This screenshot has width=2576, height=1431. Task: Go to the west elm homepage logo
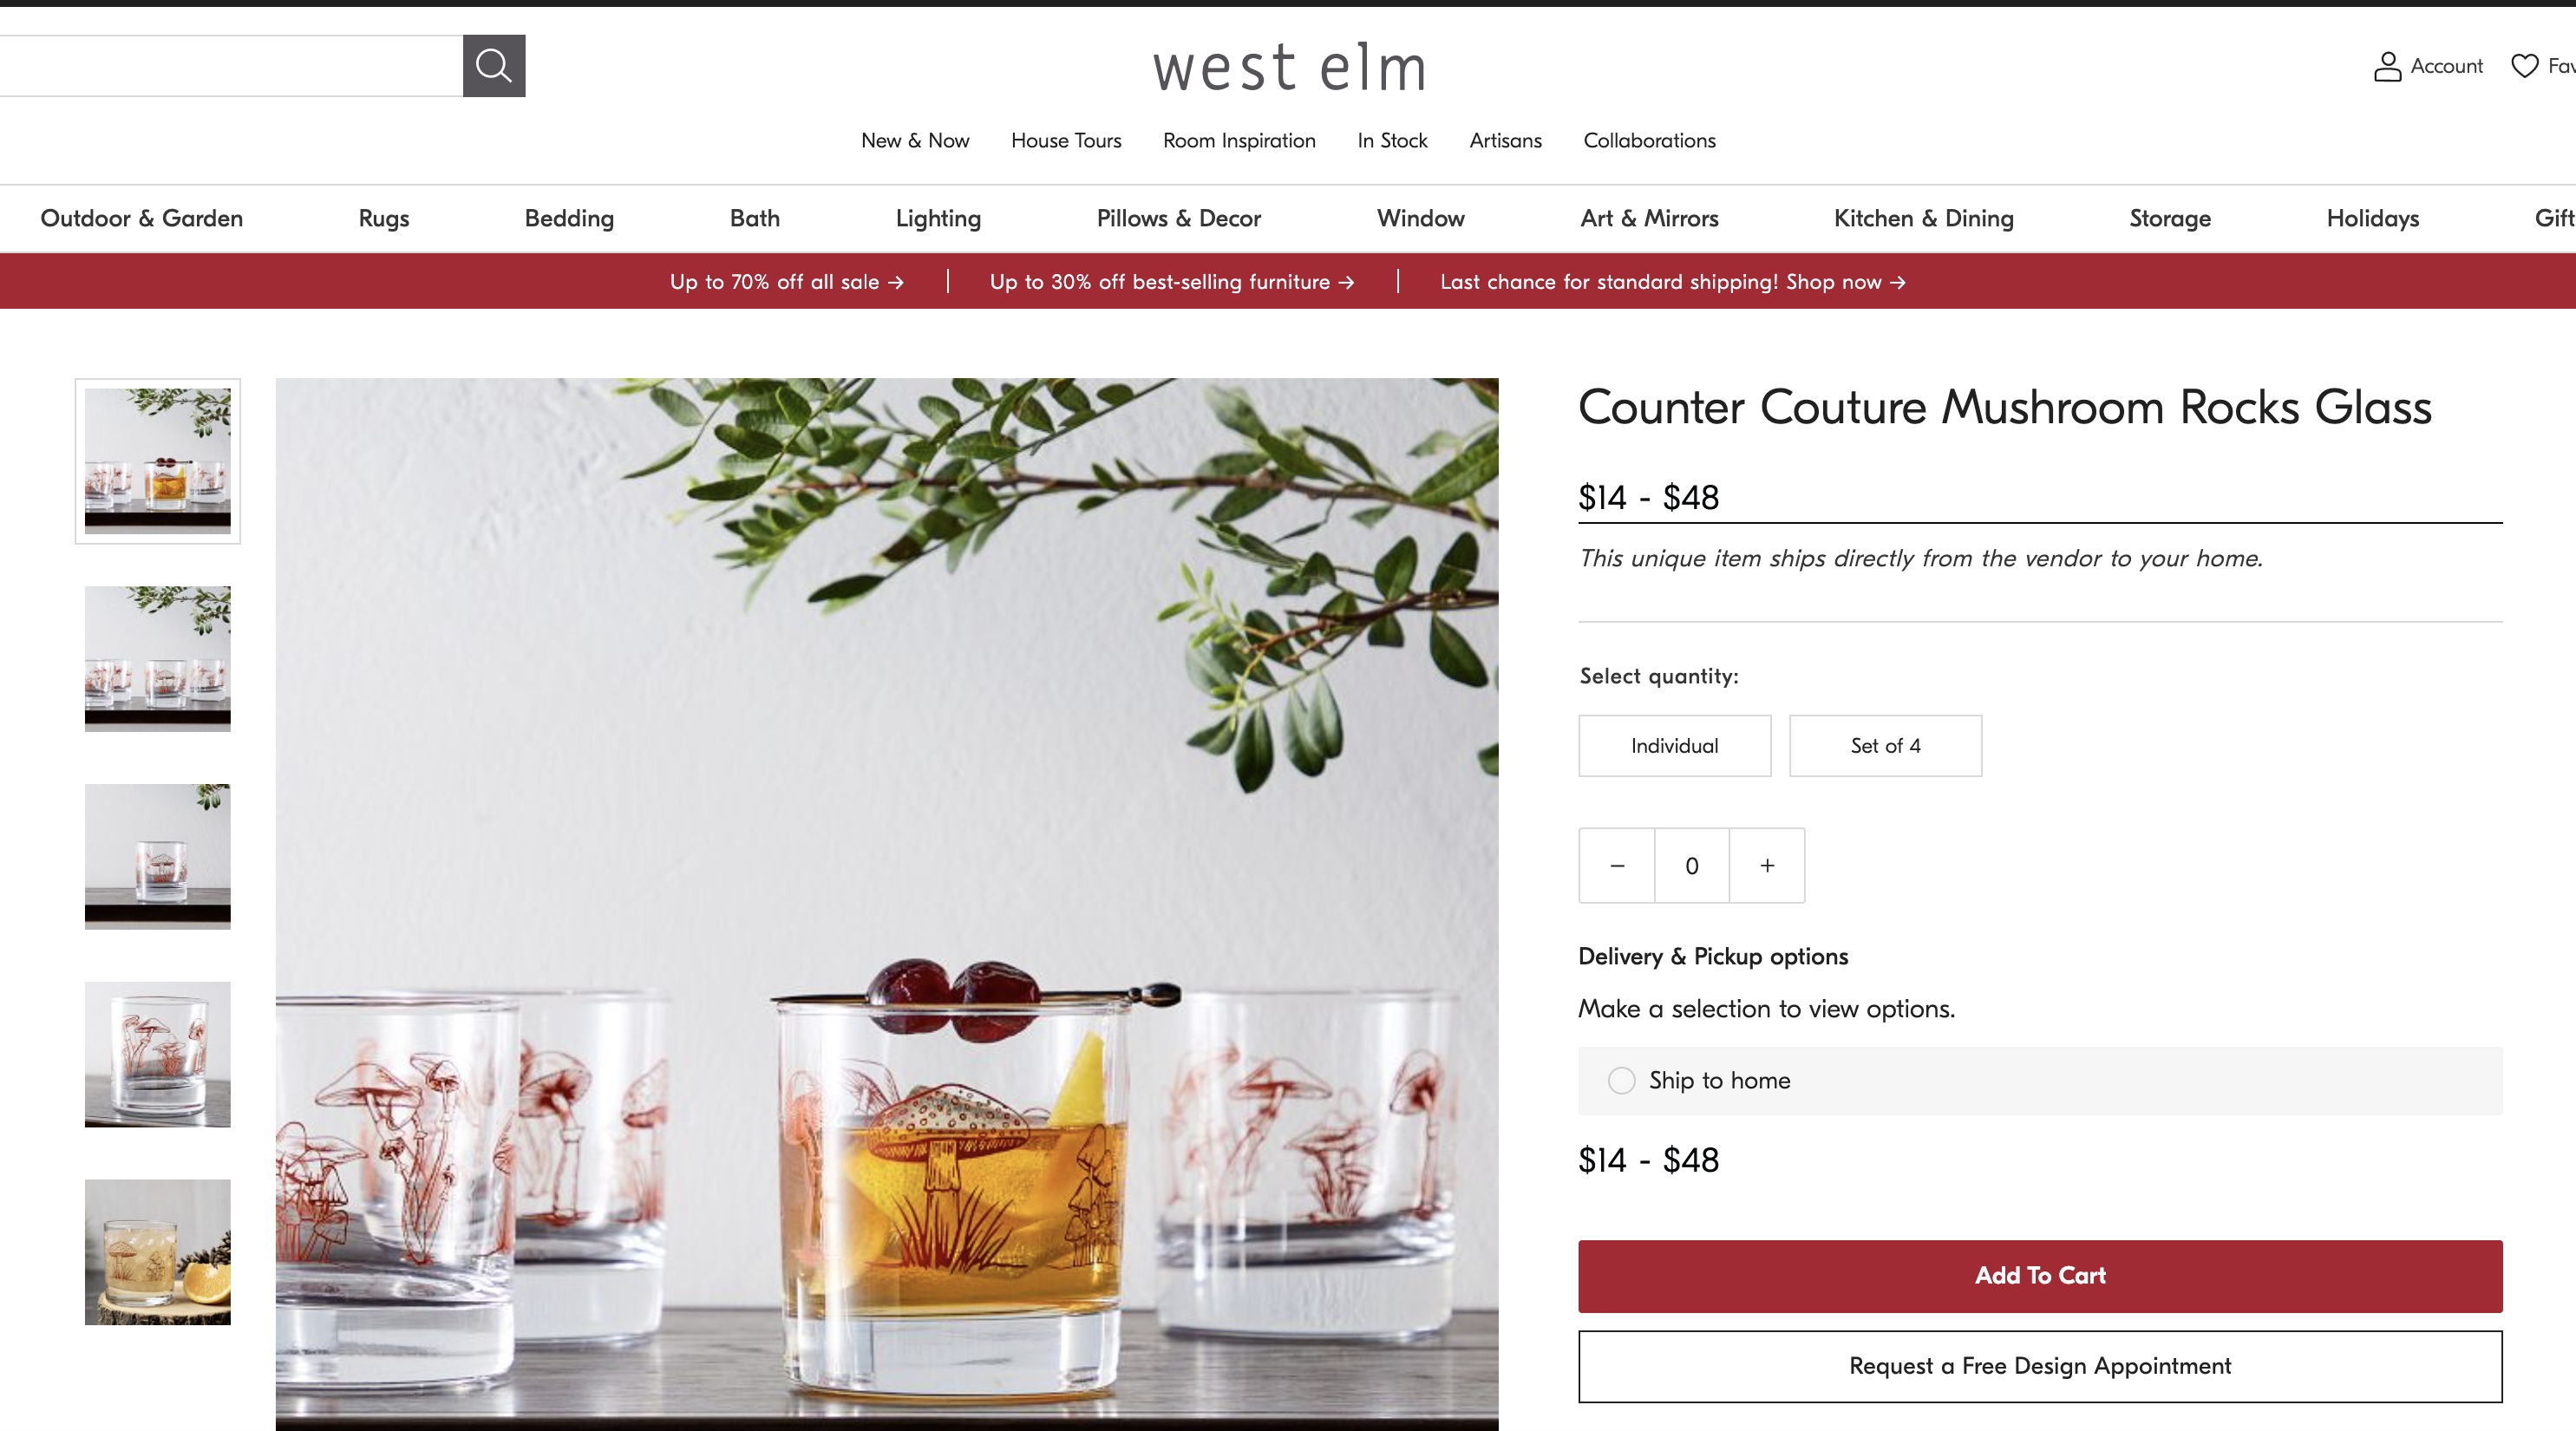pyautogui.click(x=1289, y=68)
